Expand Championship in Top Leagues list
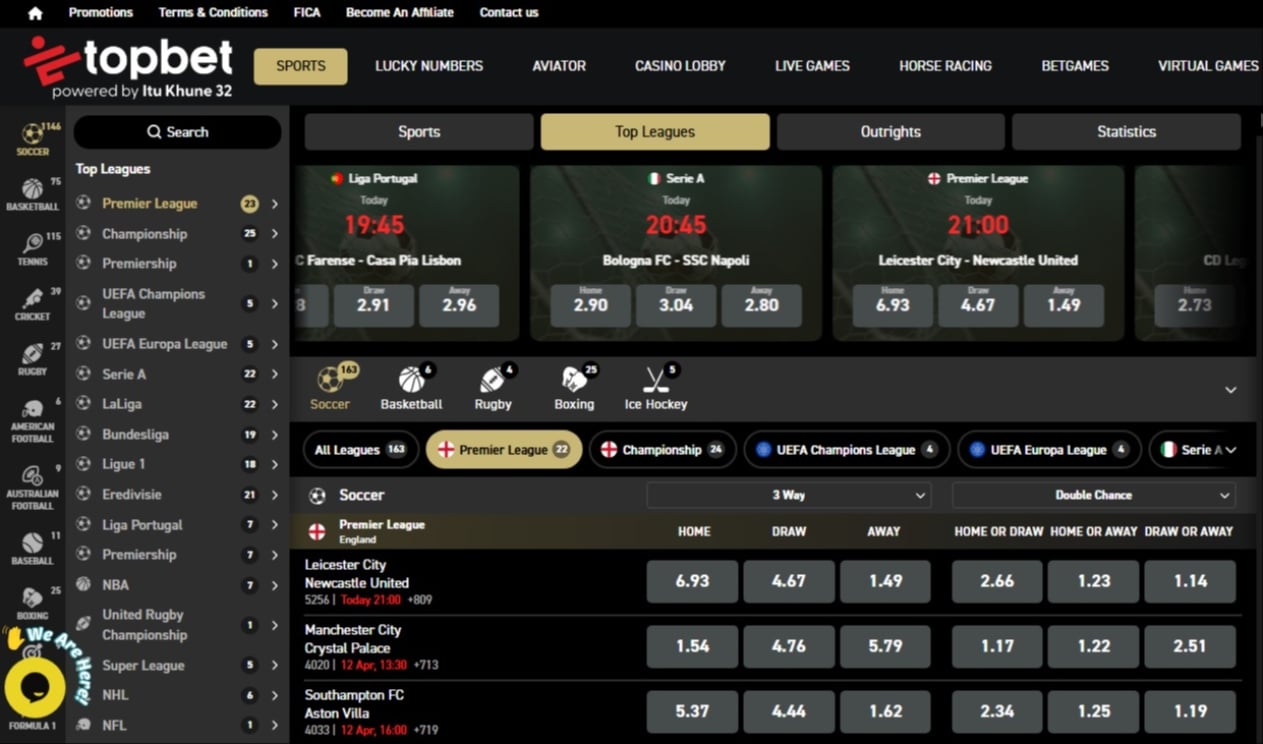The height and width of the screenshot is (744, 1263). click(274, 234)
